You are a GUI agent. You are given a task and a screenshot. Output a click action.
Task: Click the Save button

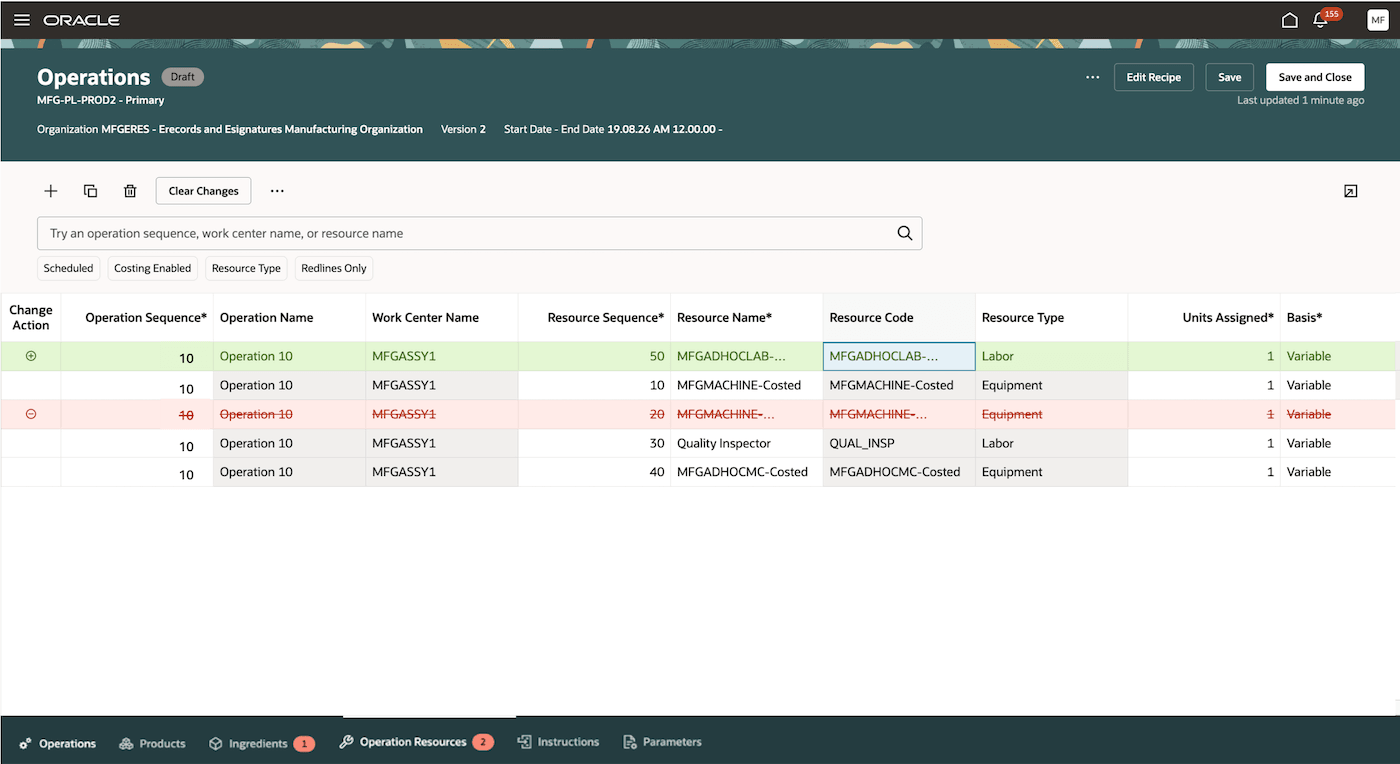coord(1230,77)
